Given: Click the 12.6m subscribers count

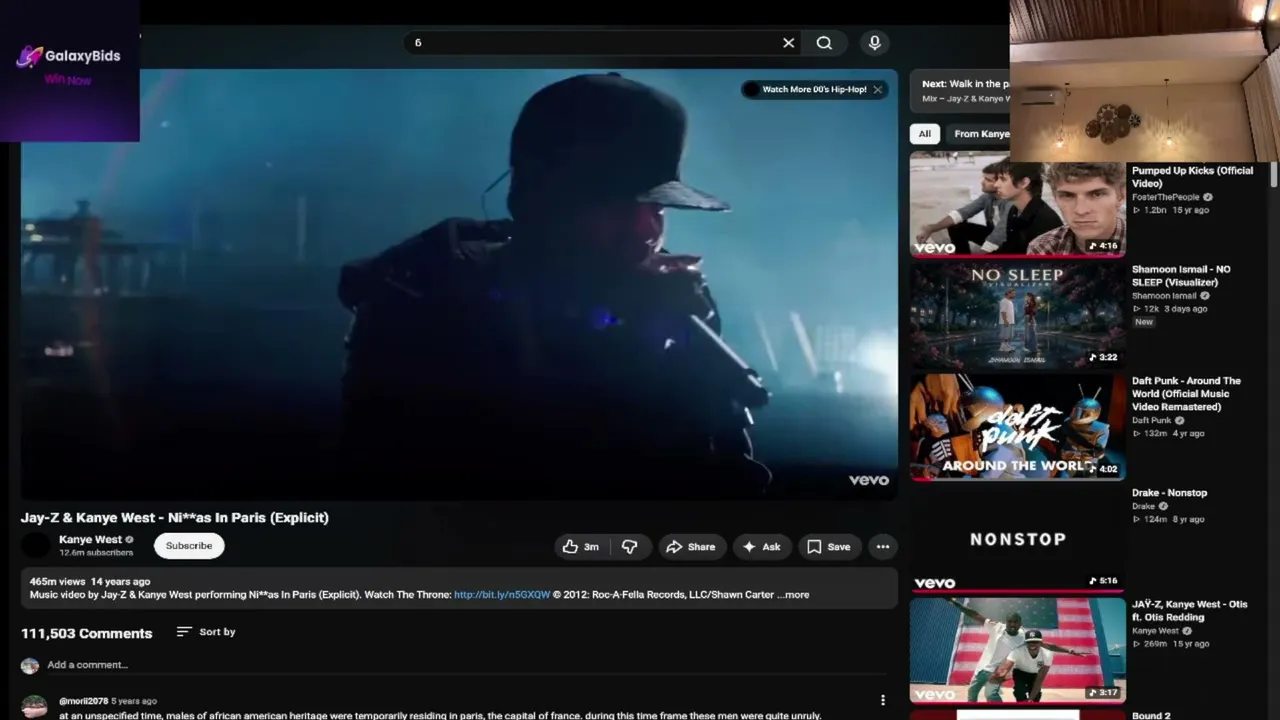Looking at the screenshot, I should click(96, 553).
